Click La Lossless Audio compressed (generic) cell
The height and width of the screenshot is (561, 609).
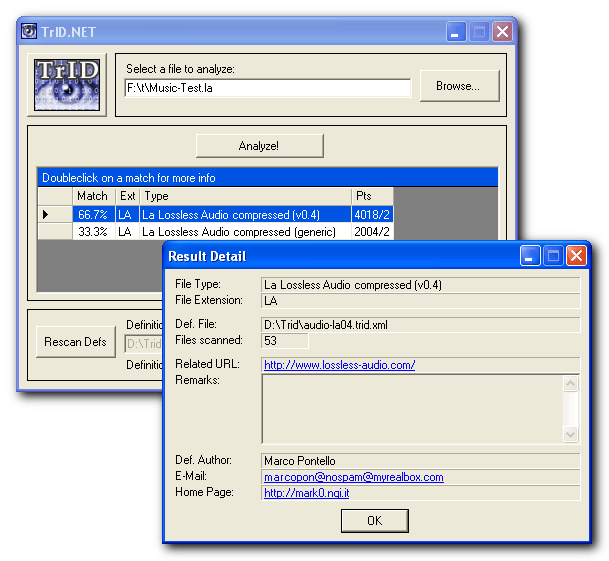(x=245, y=232)
